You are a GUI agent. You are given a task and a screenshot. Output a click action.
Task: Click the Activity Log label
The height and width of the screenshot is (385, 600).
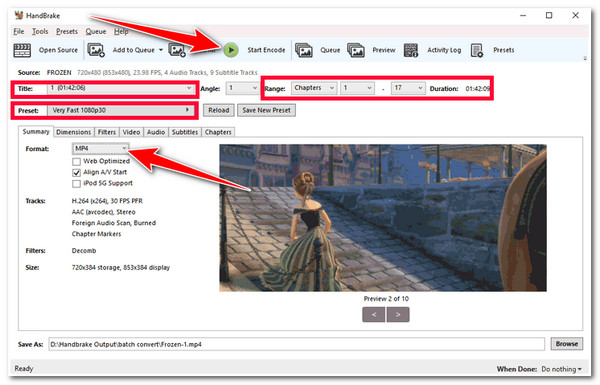(444, 50)
